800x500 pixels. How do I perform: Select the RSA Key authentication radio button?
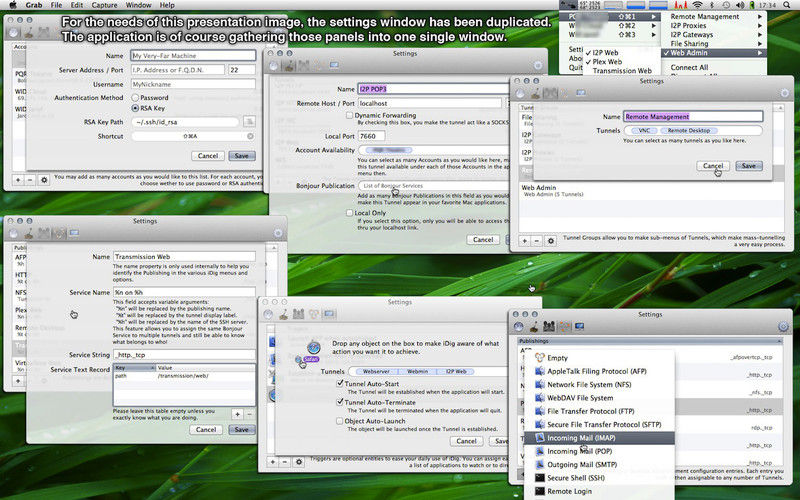point(135,108)
